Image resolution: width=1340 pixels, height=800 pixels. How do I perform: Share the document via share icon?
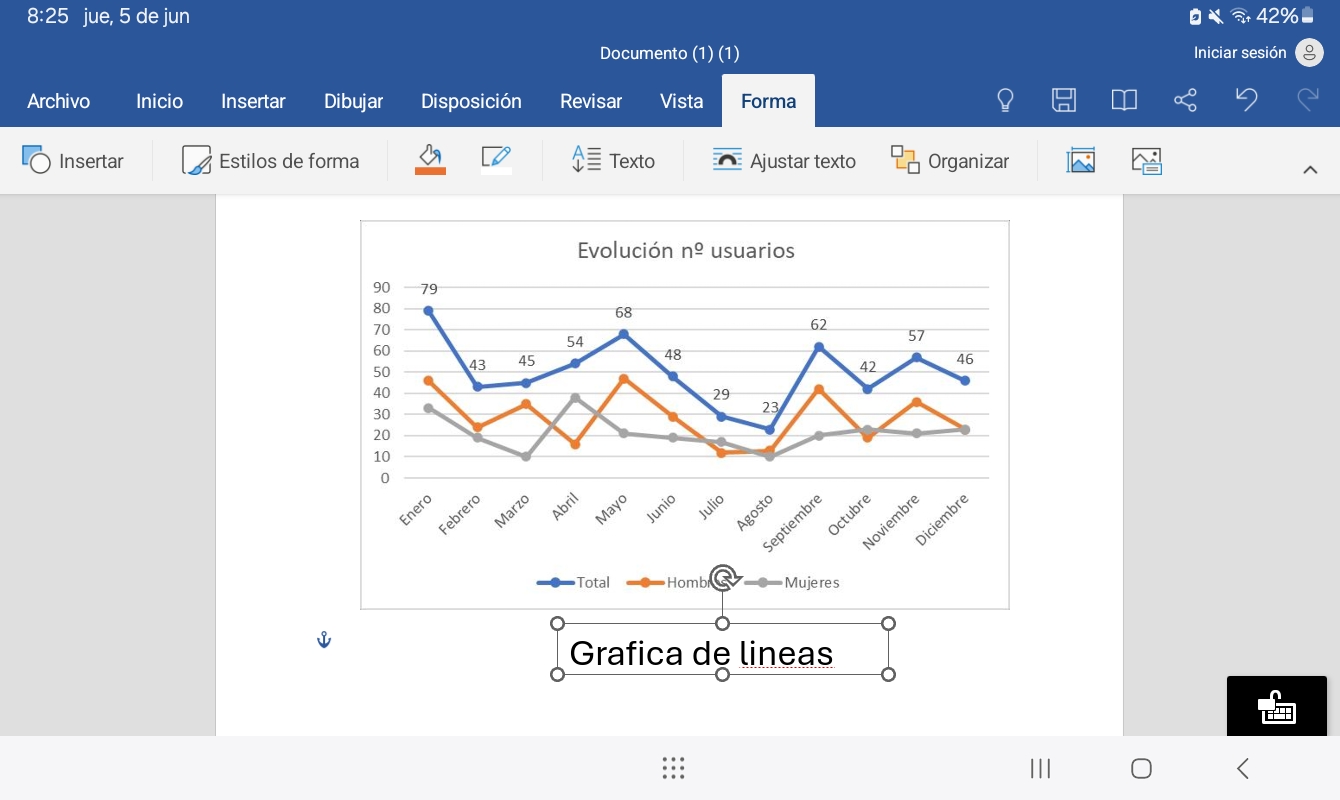(1185, 100)
